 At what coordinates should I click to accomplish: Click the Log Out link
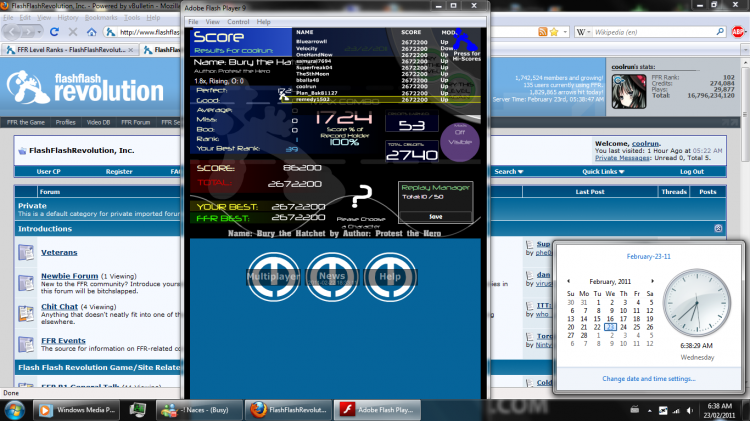(692, 171)
